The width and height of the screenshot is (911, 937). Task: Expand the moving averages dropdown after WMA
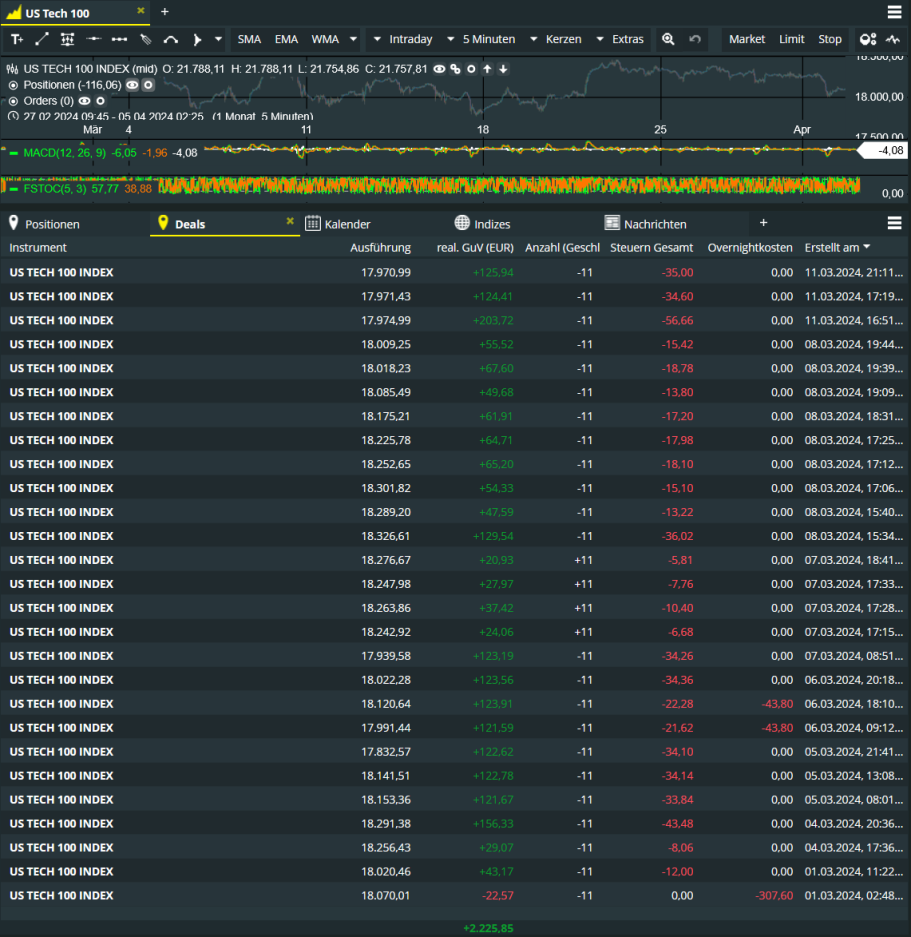(x=353, y=39)
